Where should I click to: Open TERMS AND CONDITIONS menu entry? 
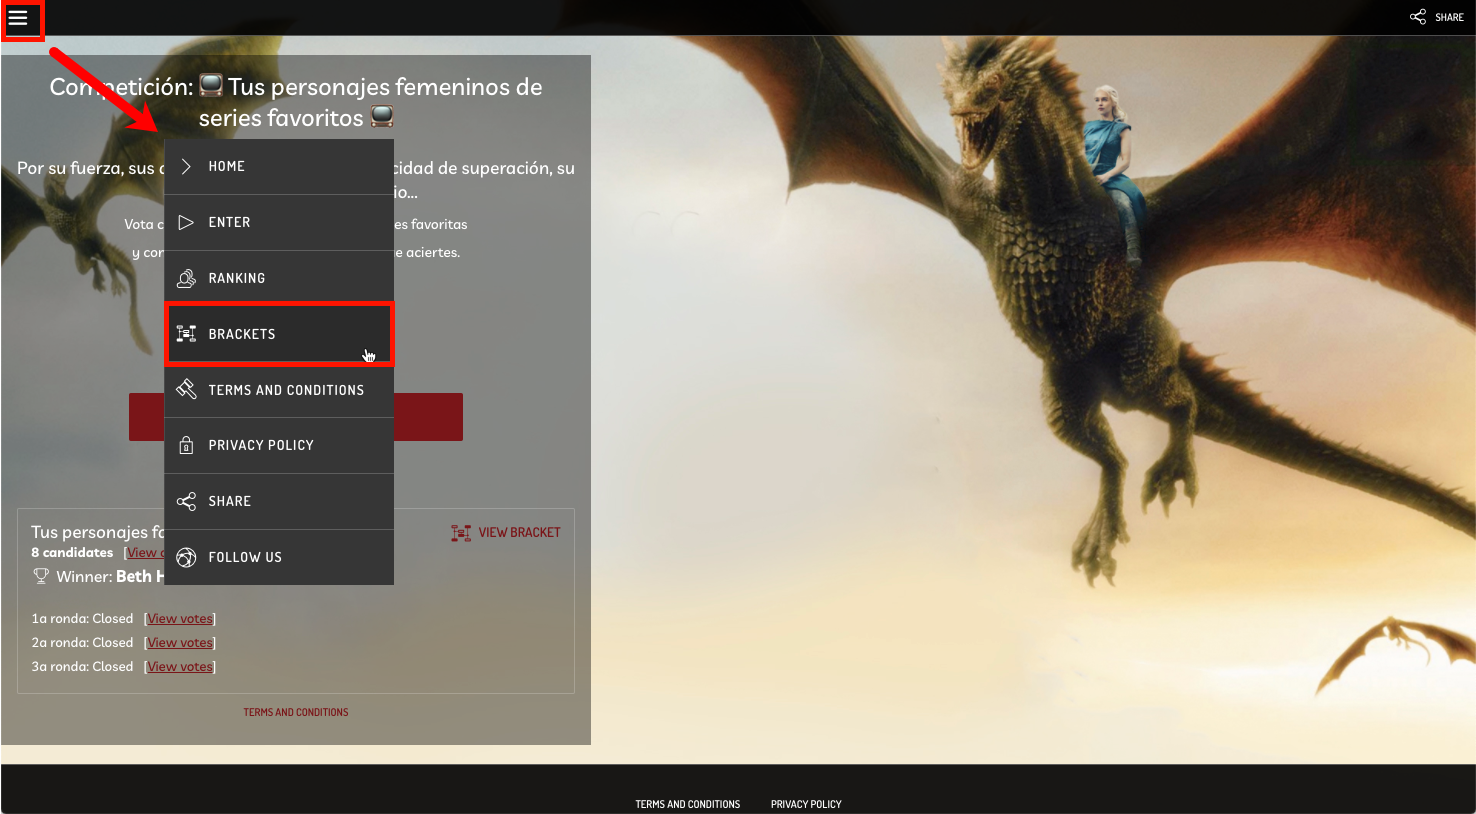pyautogui.click(x=279, y=390)
